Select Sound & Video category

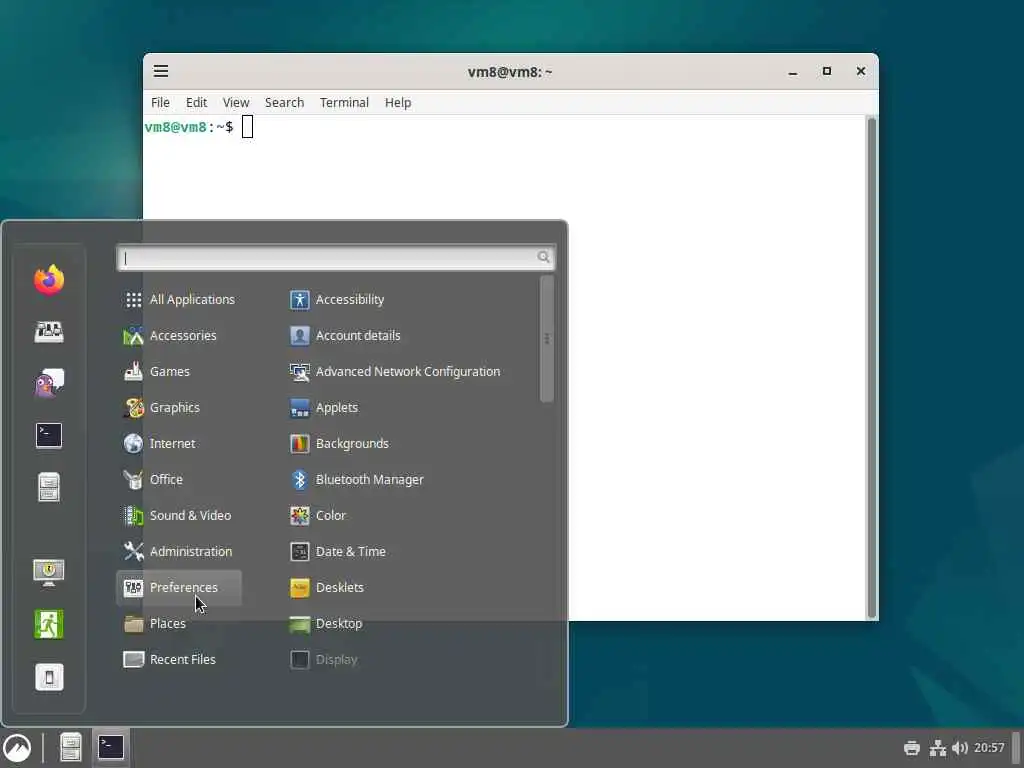coord(180,515)
